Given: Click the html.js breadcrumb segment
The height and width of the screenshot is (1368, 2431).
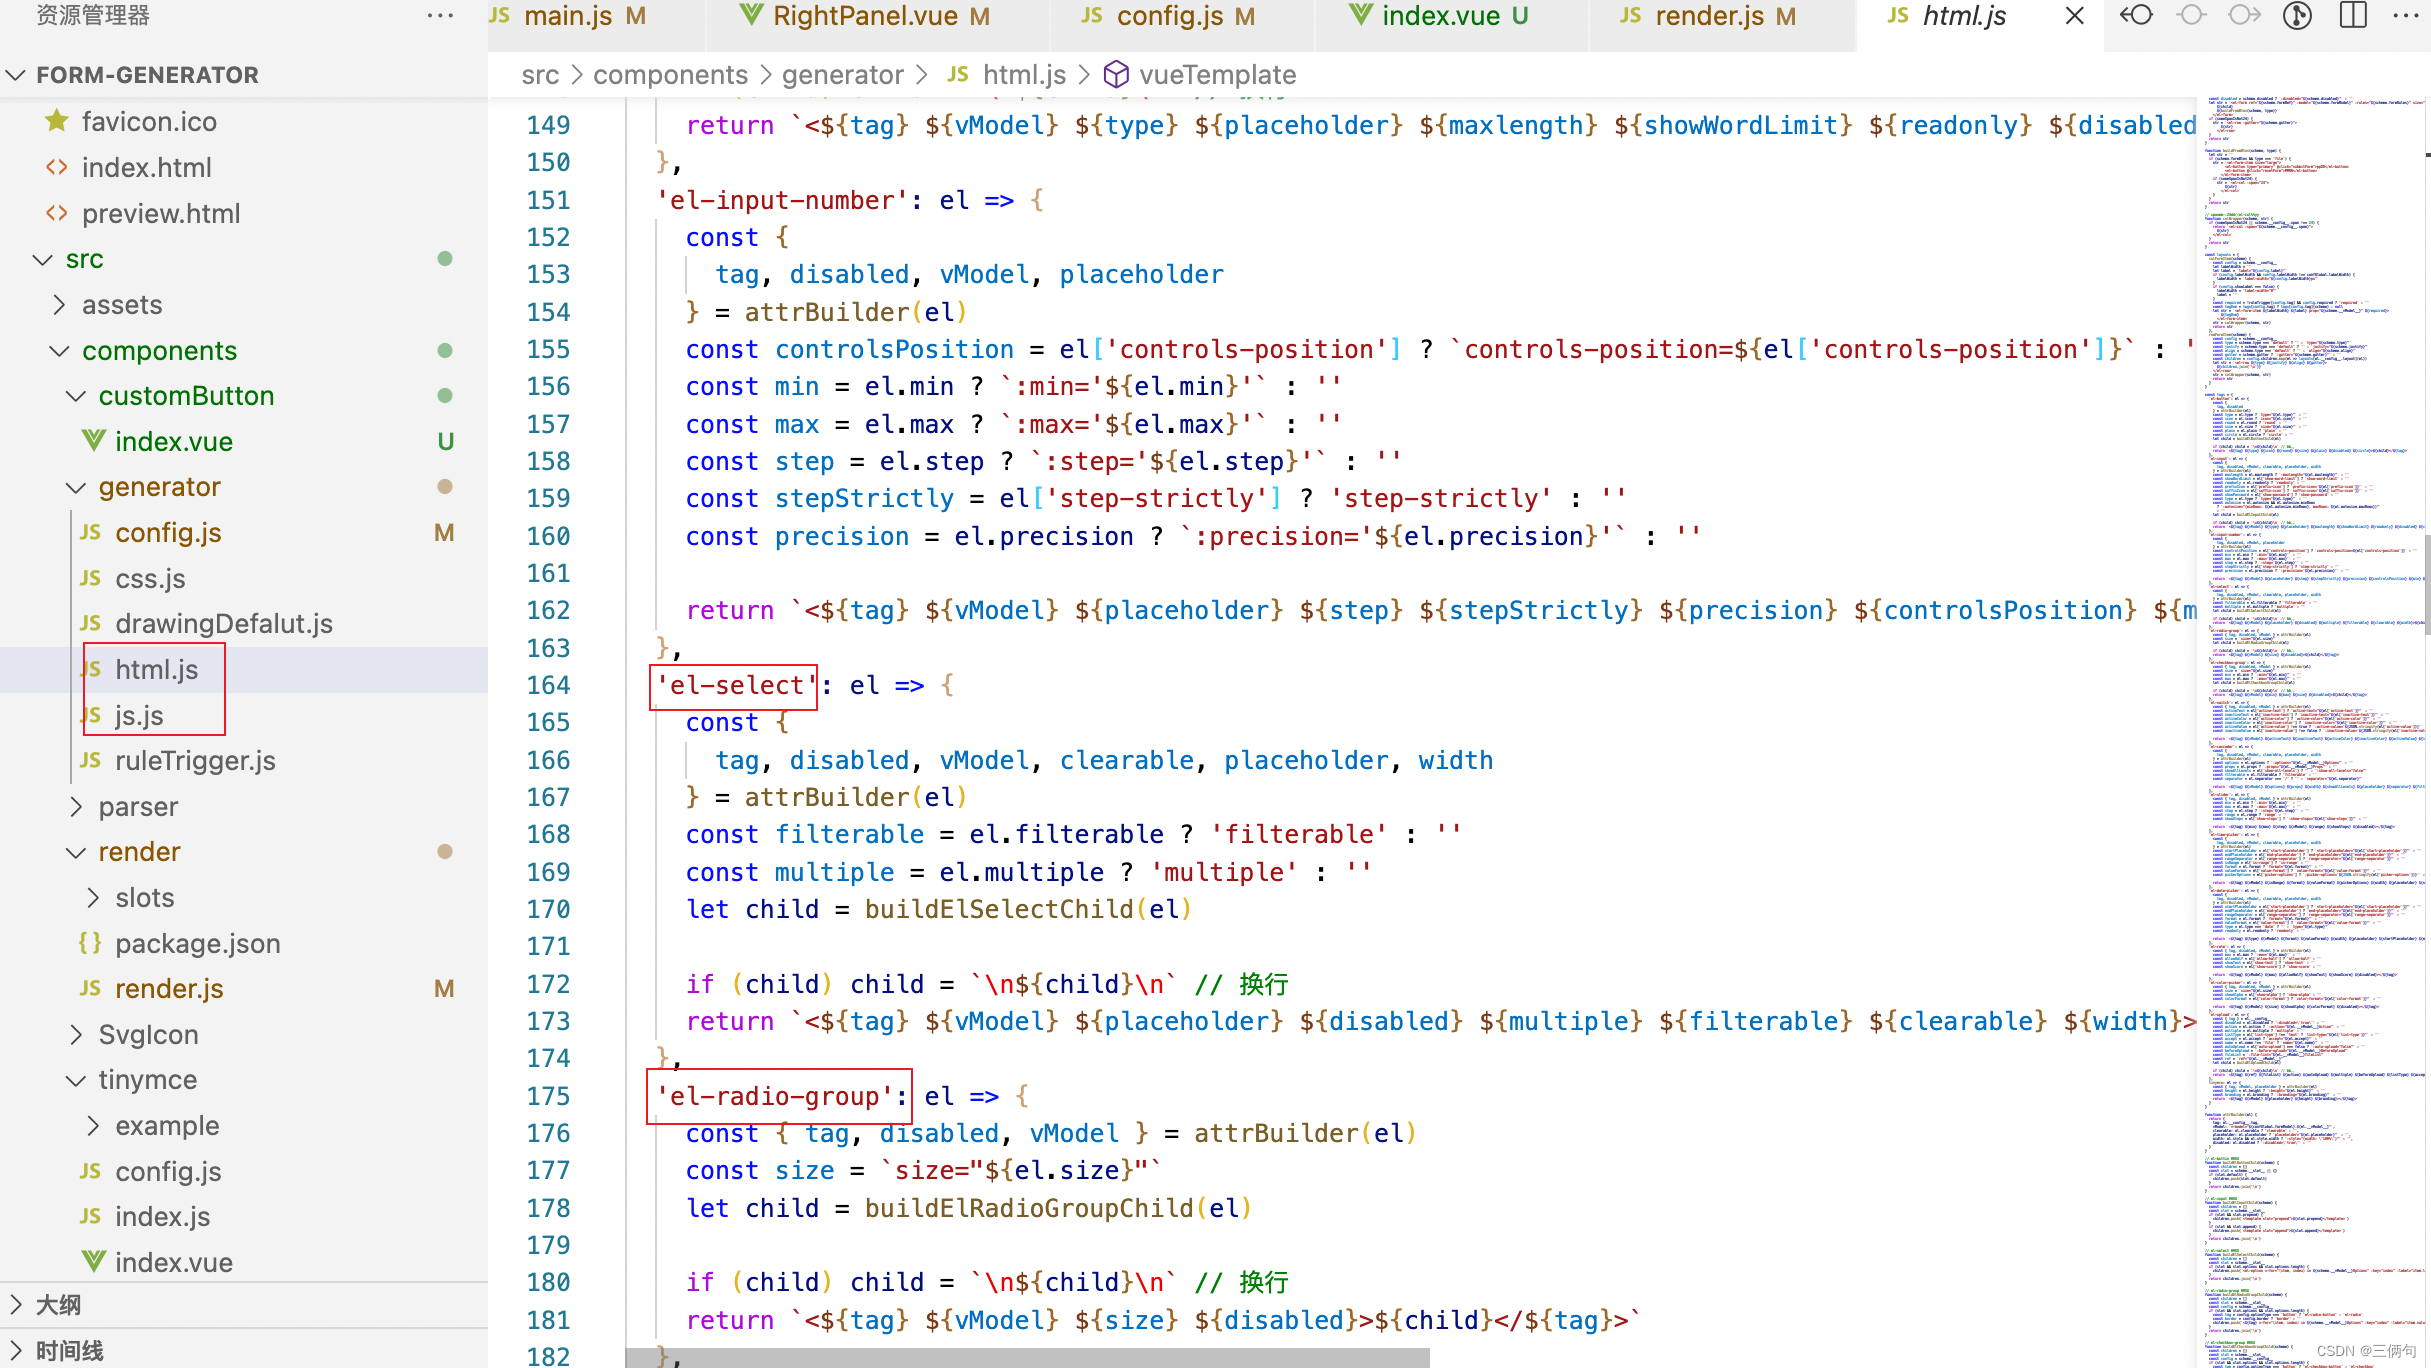Looking at the screenshot, I should (x=1023, y=75).
